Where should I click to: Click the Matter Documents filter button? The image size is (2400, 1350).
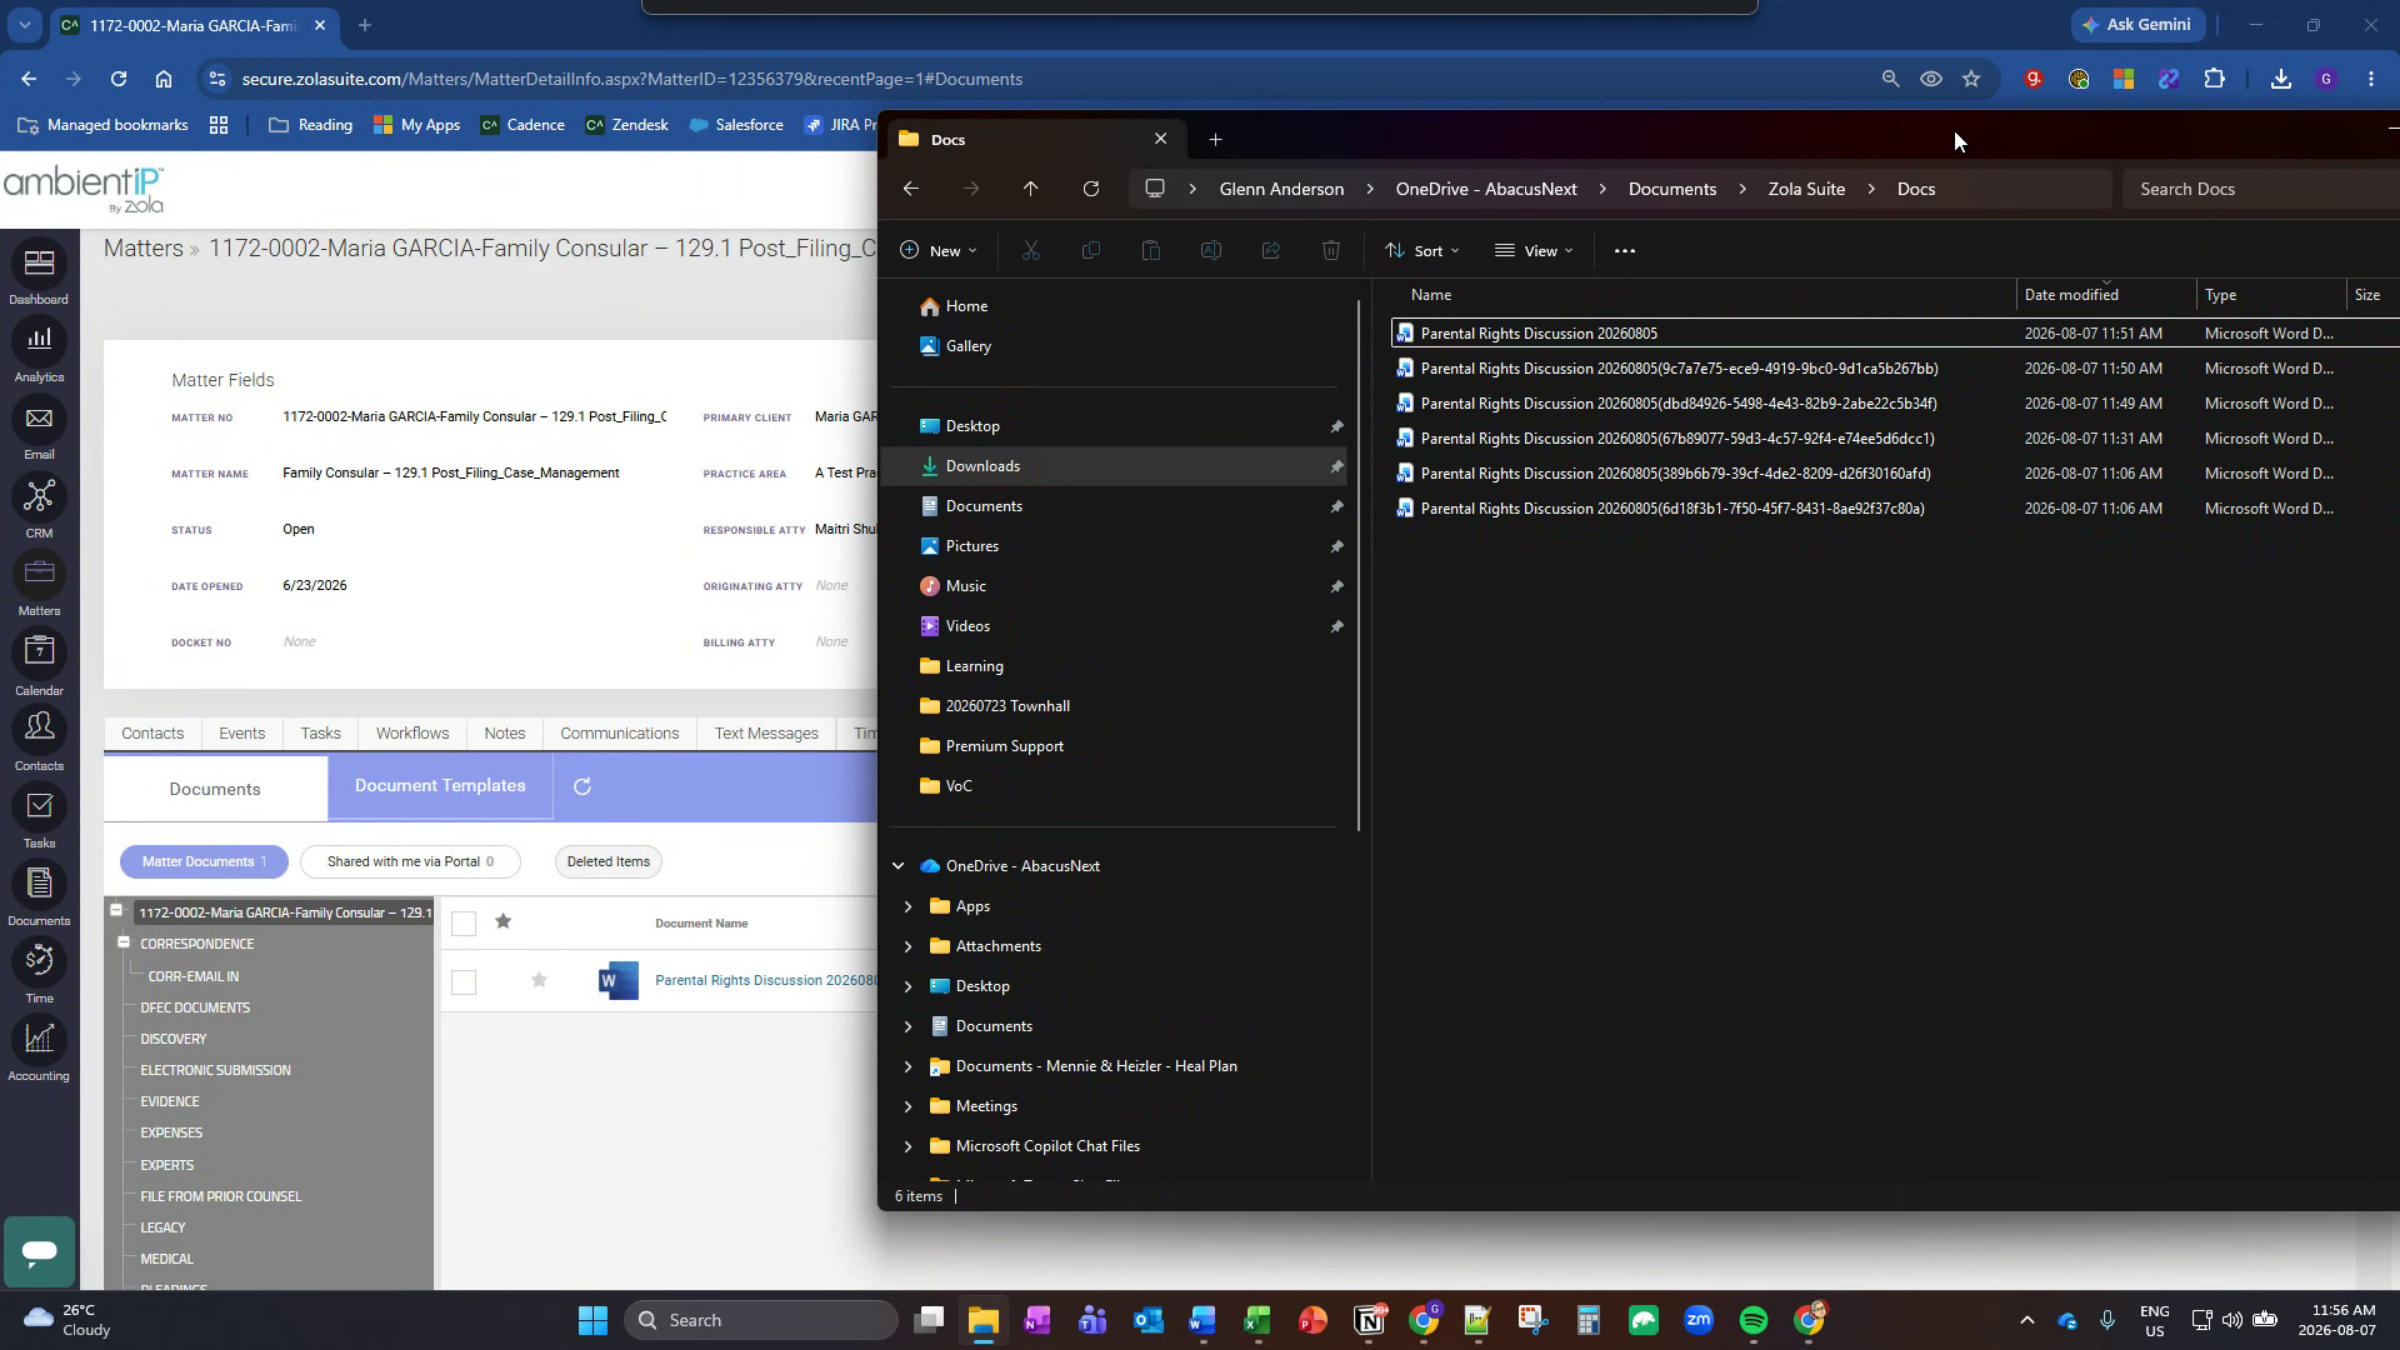pyautogui.click(x=204, y=862)
